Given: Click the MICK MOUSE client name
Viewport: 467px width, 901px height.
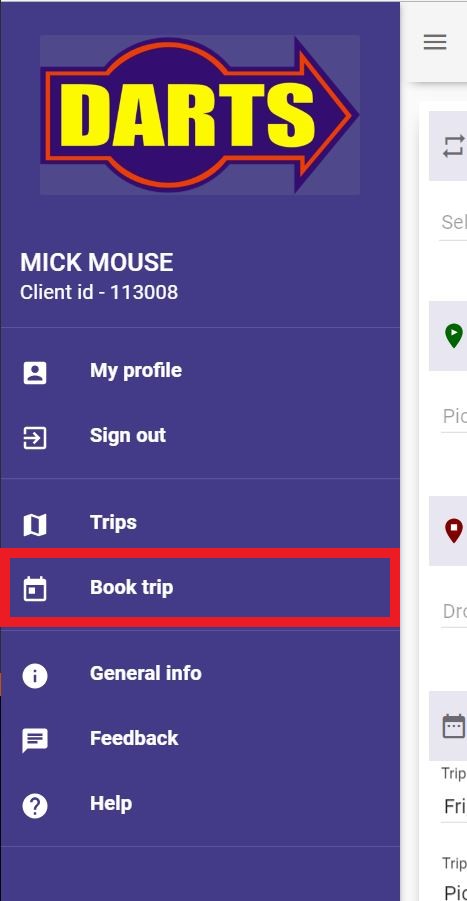Looking at the screenshot, I should click(x=97, y=263).
